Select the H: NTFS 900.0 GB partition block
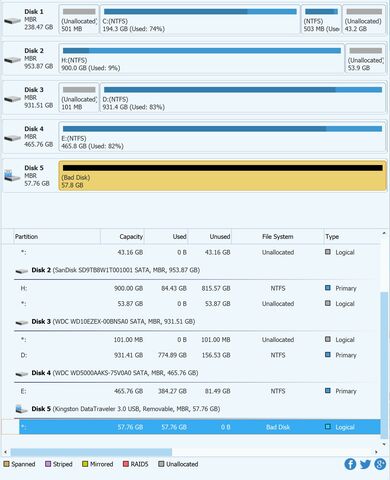This screenshot has width=390, height=480. [x=202, y=58]
